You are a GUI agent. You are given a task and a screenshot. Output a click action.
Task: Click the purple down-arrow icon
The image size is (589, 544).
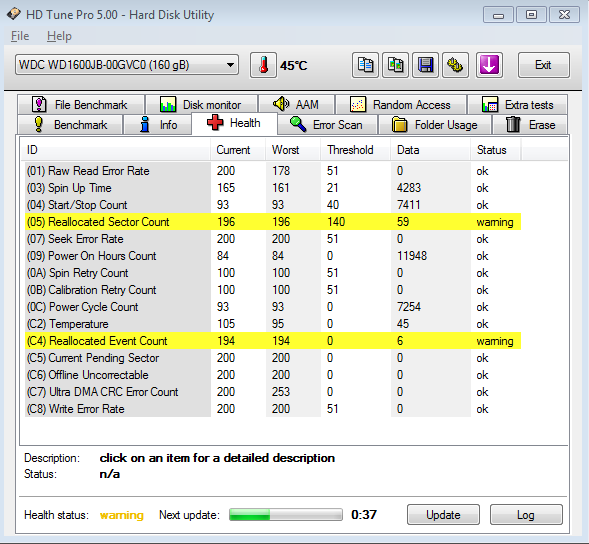(x=489, y=65)
